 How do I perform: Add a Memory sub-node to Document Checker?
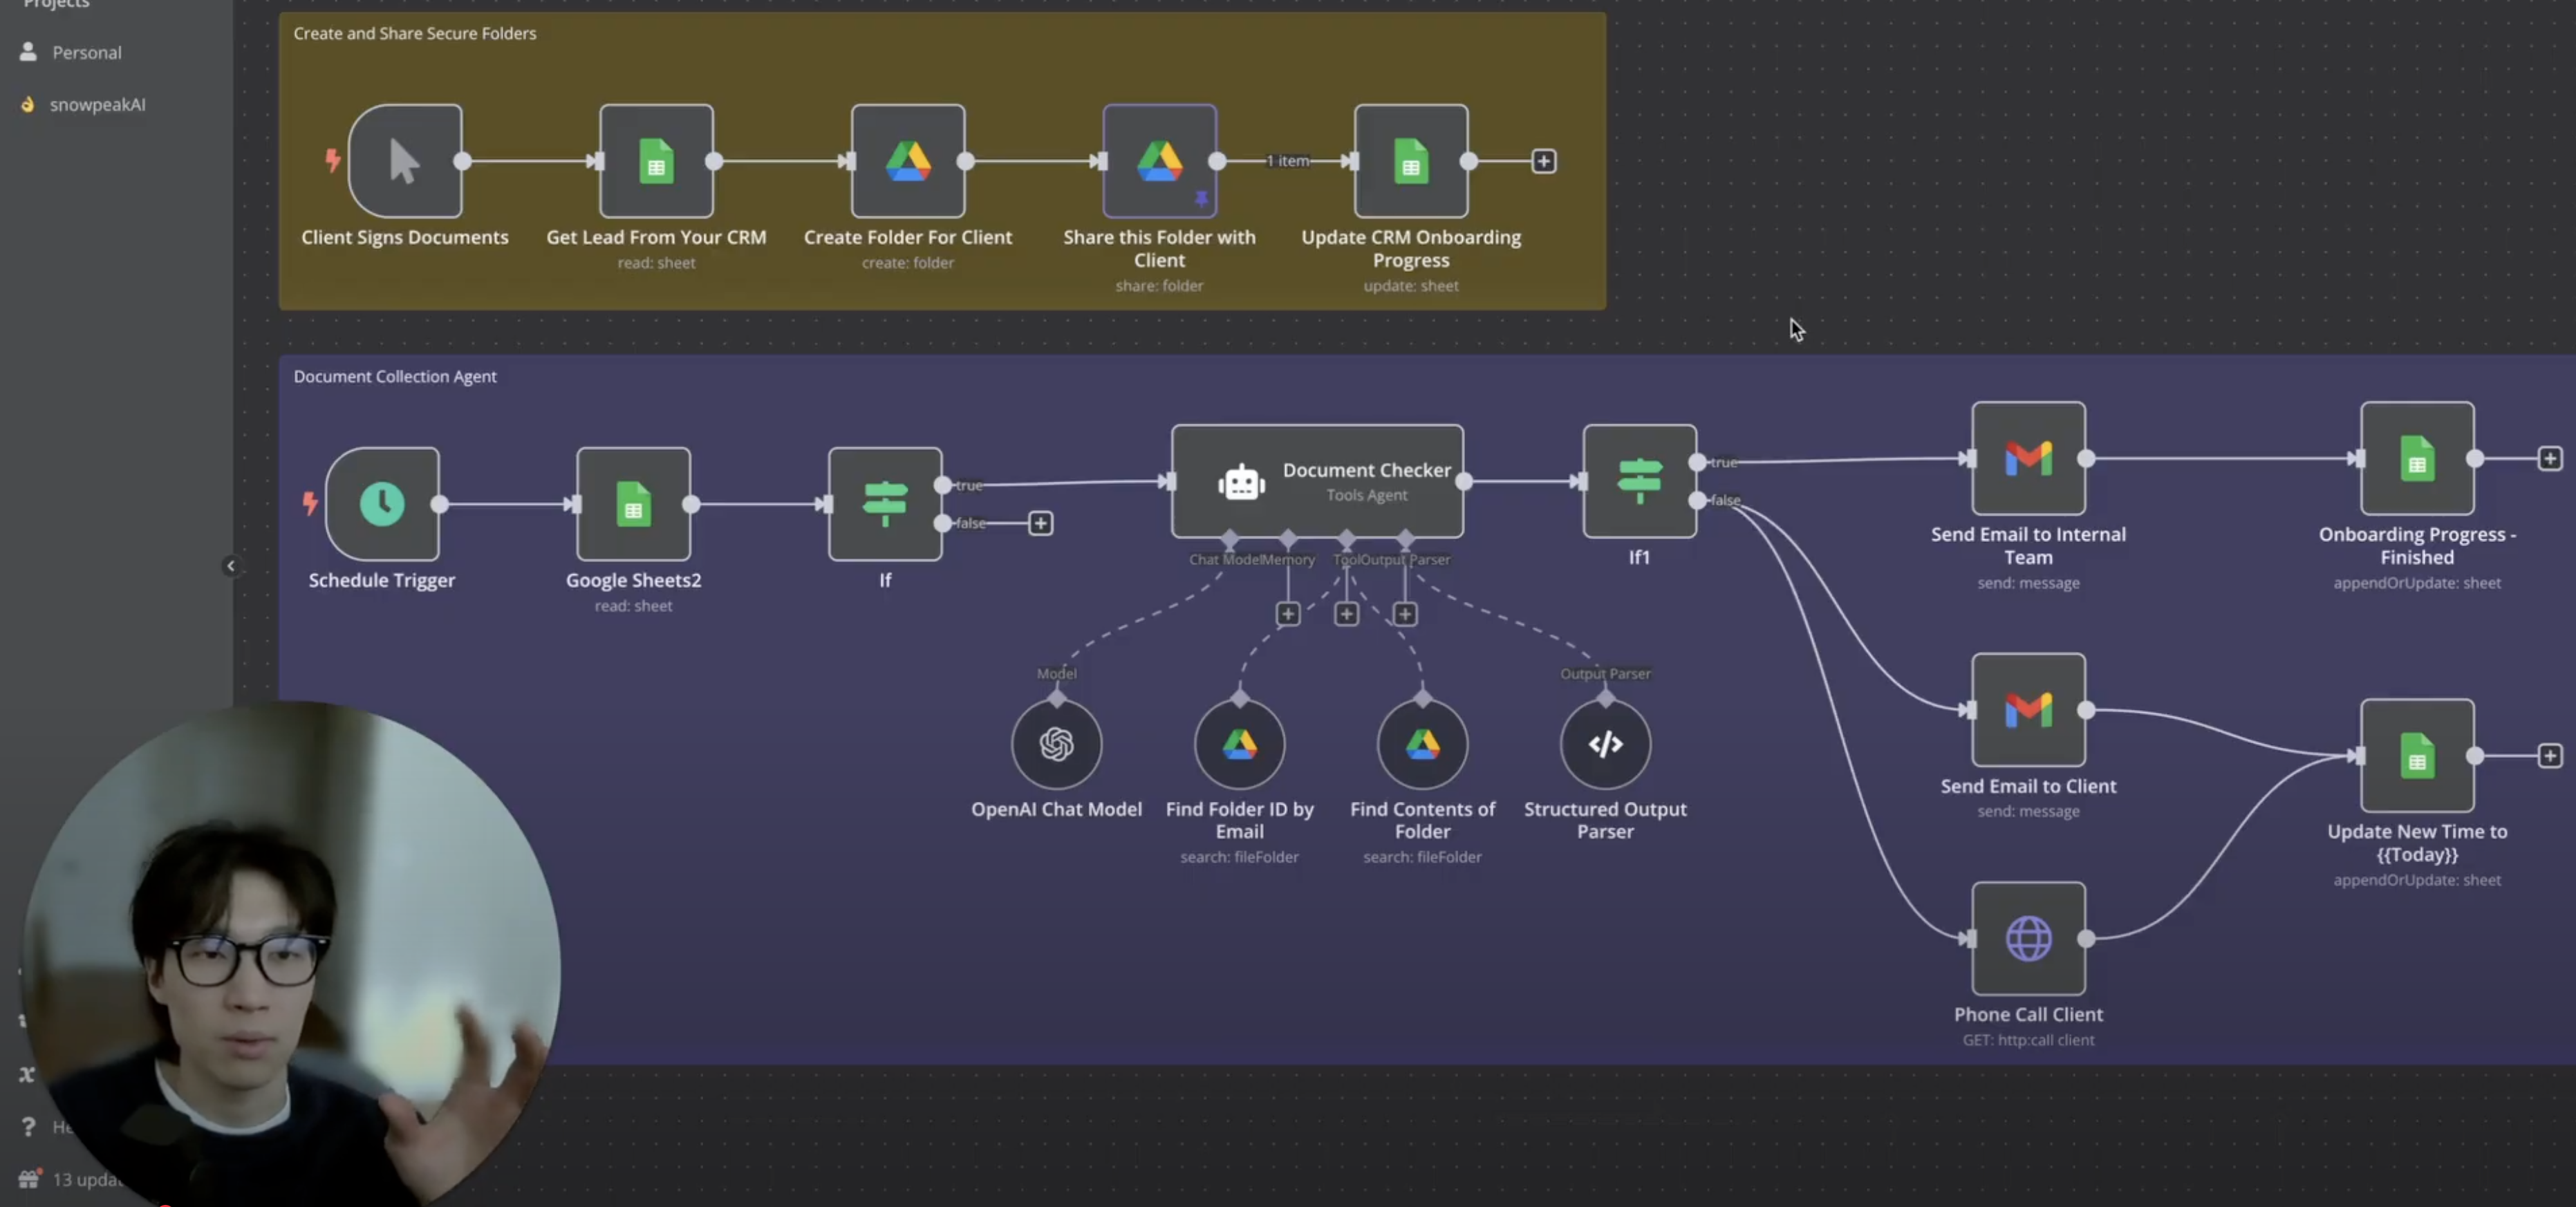tap(1287, 614)
